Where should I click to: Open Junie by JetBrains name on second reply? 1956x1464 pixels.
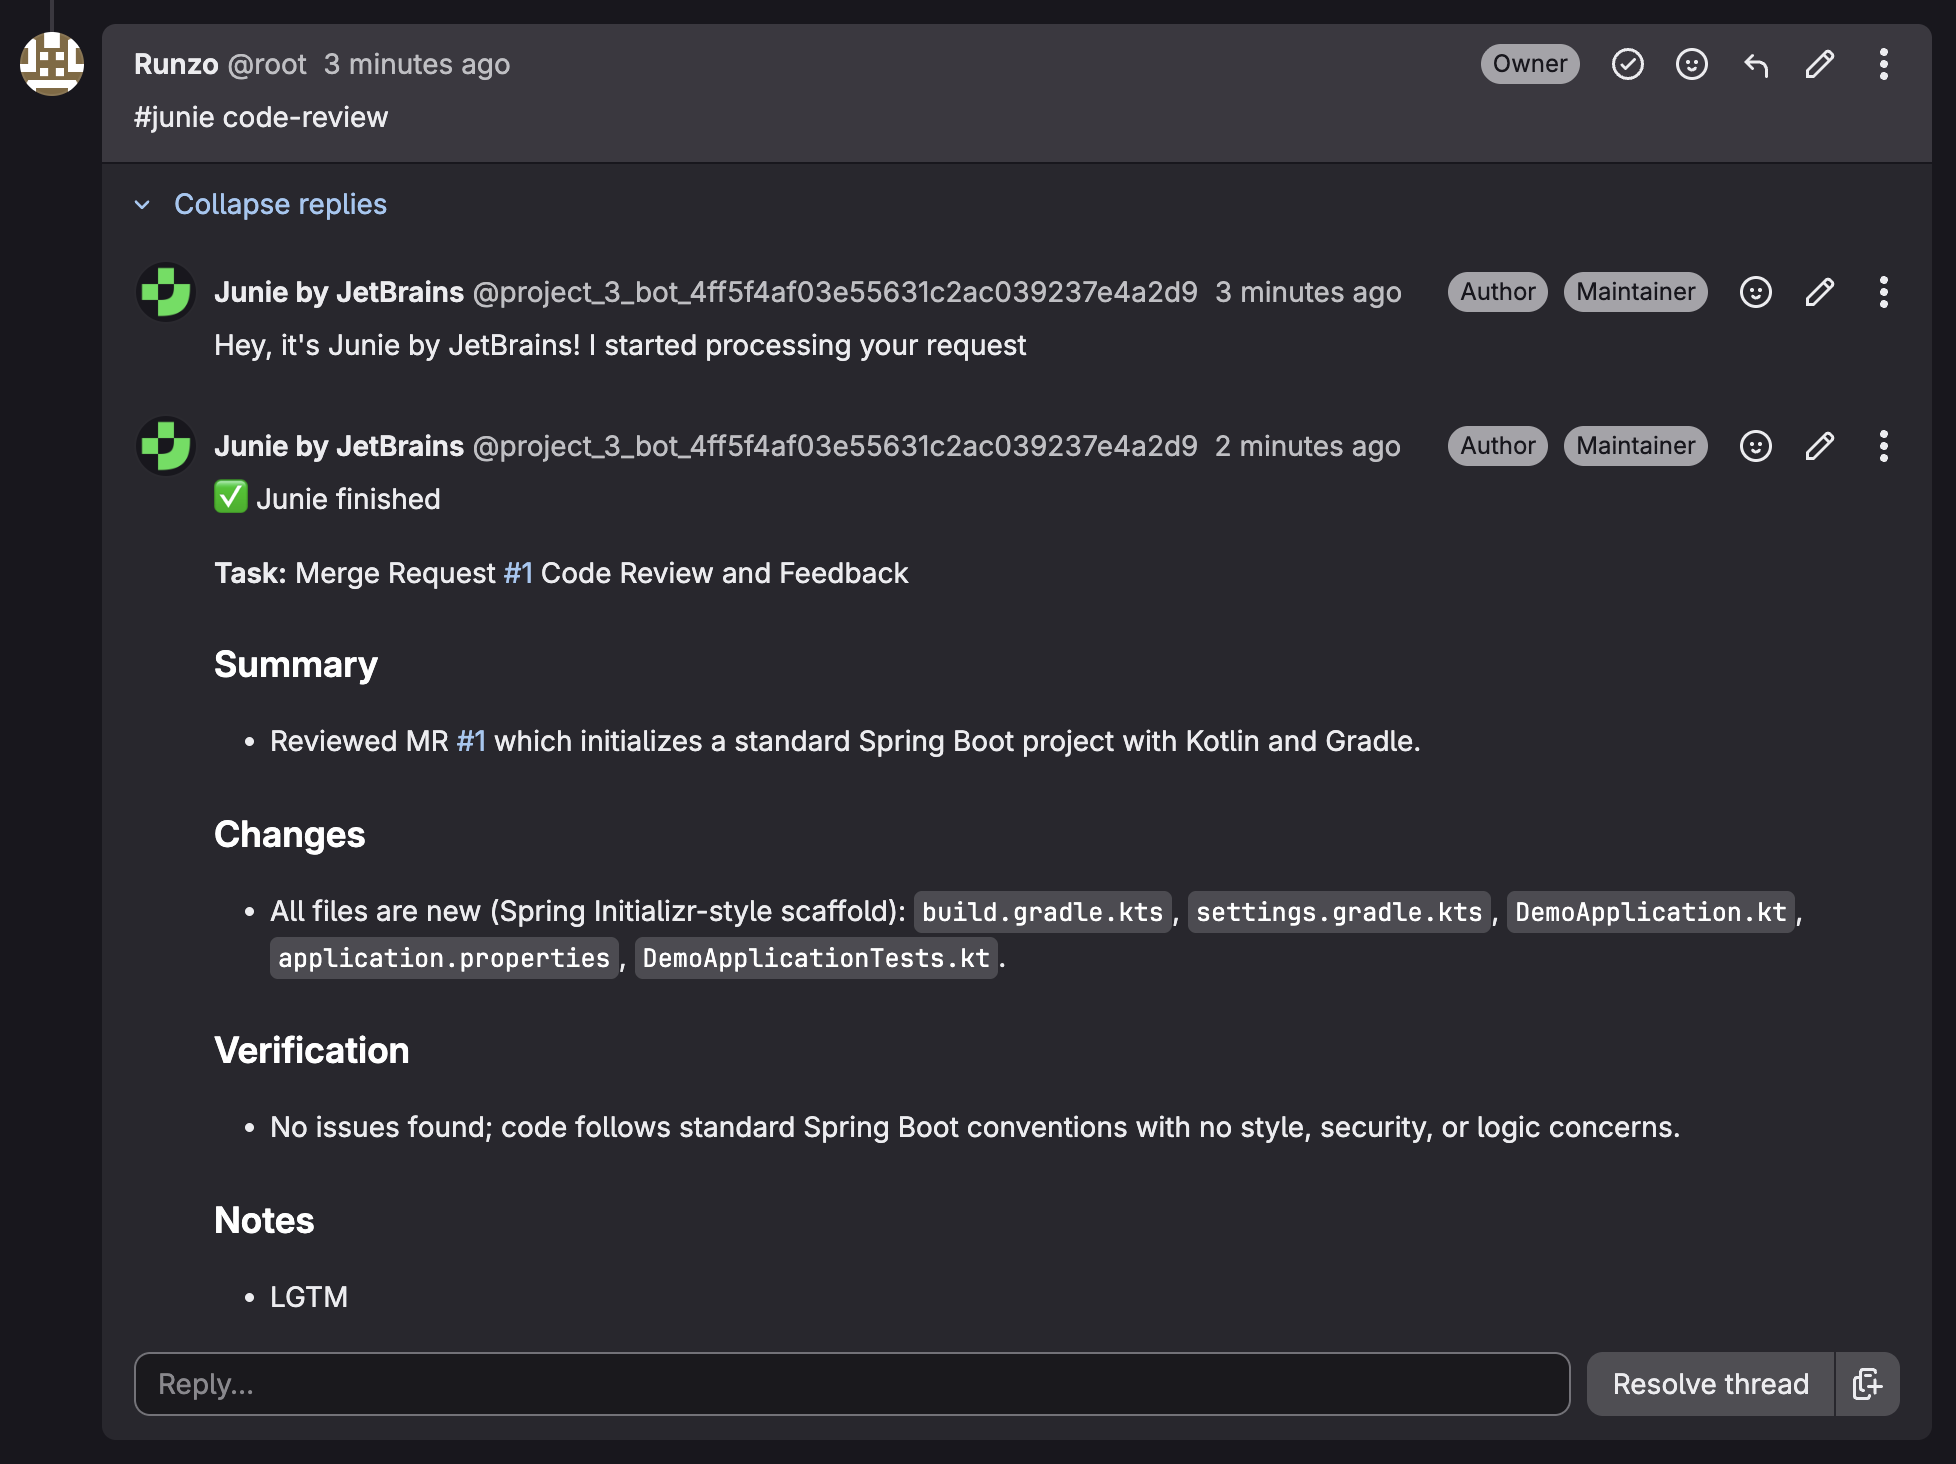tap(339, 446)
